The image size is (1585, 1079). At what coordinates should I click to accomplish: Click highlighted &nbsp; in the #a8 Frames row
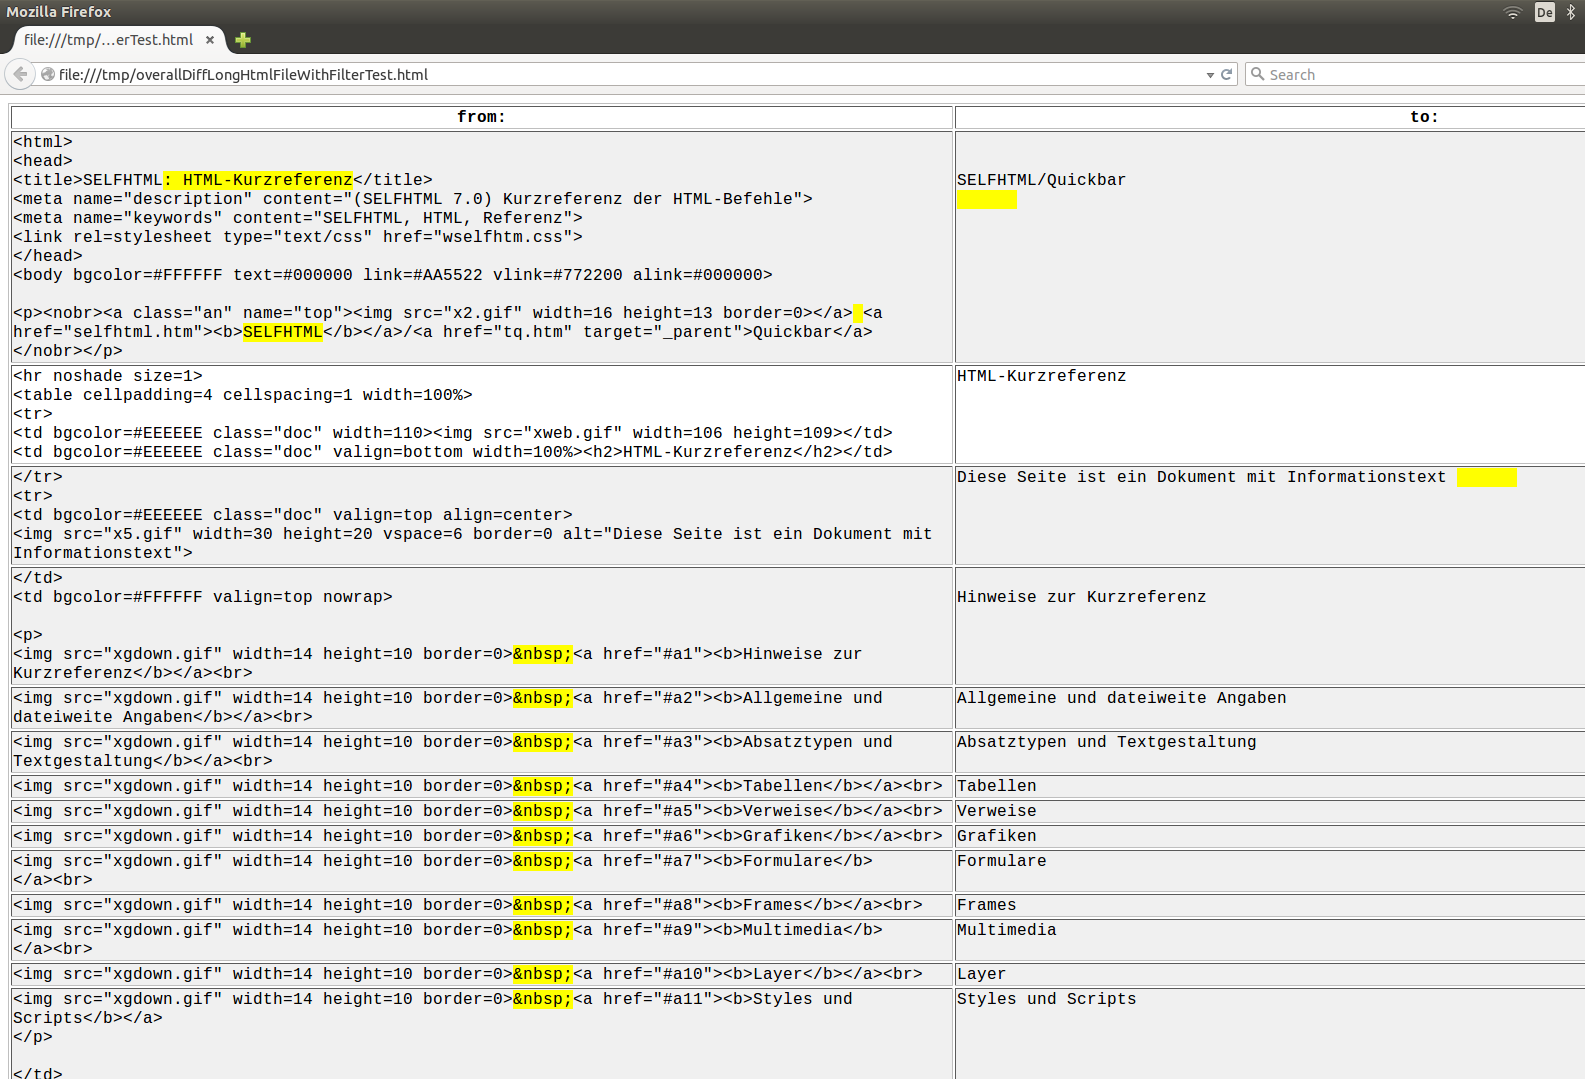(543, 905)
